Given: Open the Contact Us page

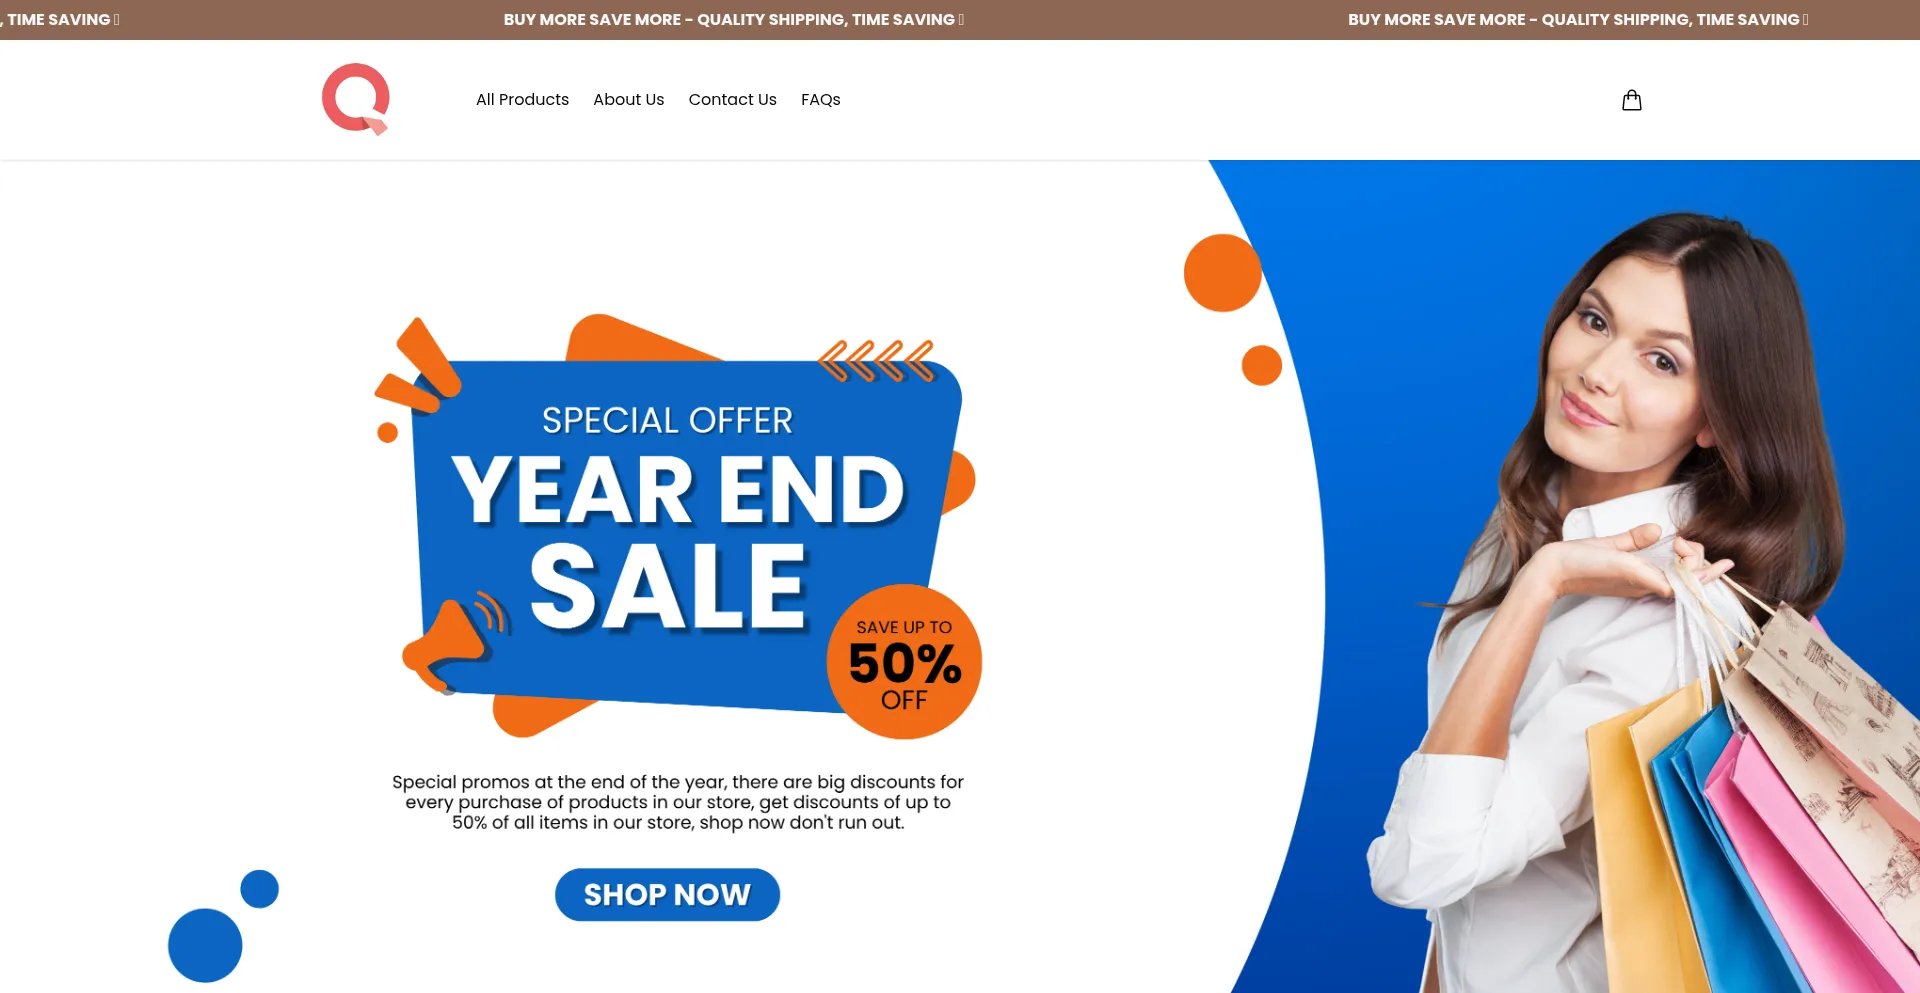Looking at the screenshot, I should coord(732,99).
